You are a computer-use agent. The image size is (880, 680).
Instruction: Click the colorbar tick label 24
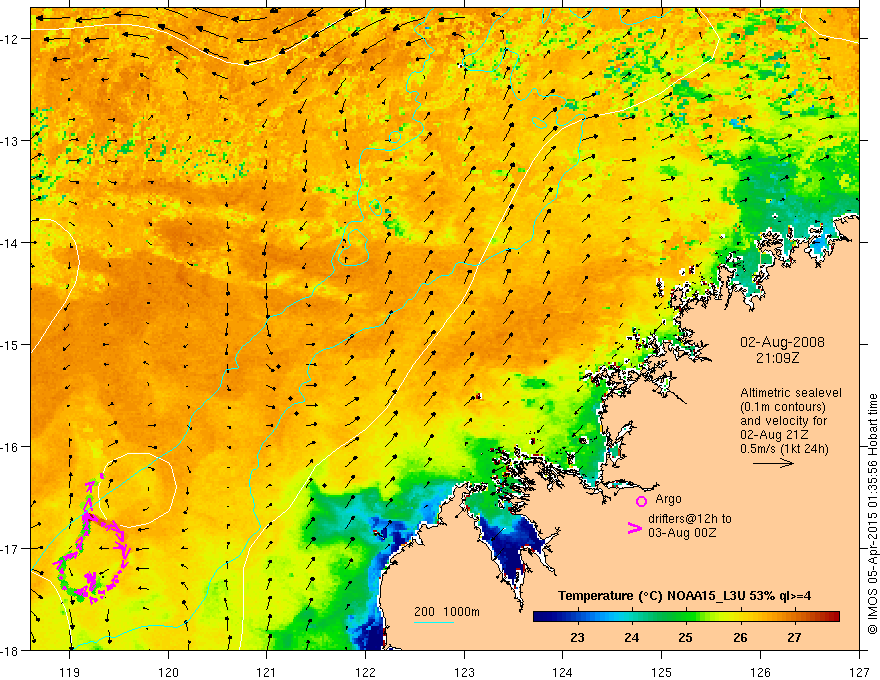(631, 638)
